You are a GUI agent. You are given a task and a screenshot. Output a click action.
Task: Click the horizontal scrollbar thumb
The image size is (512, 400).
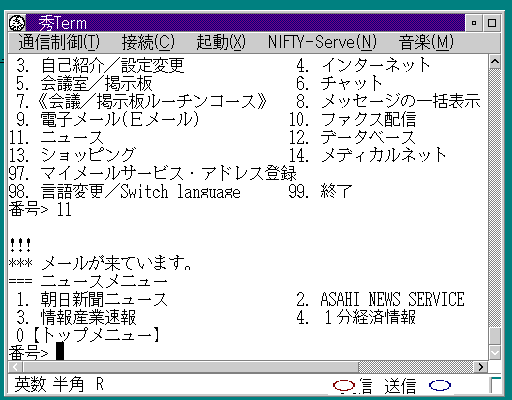[x=190, y=367]
